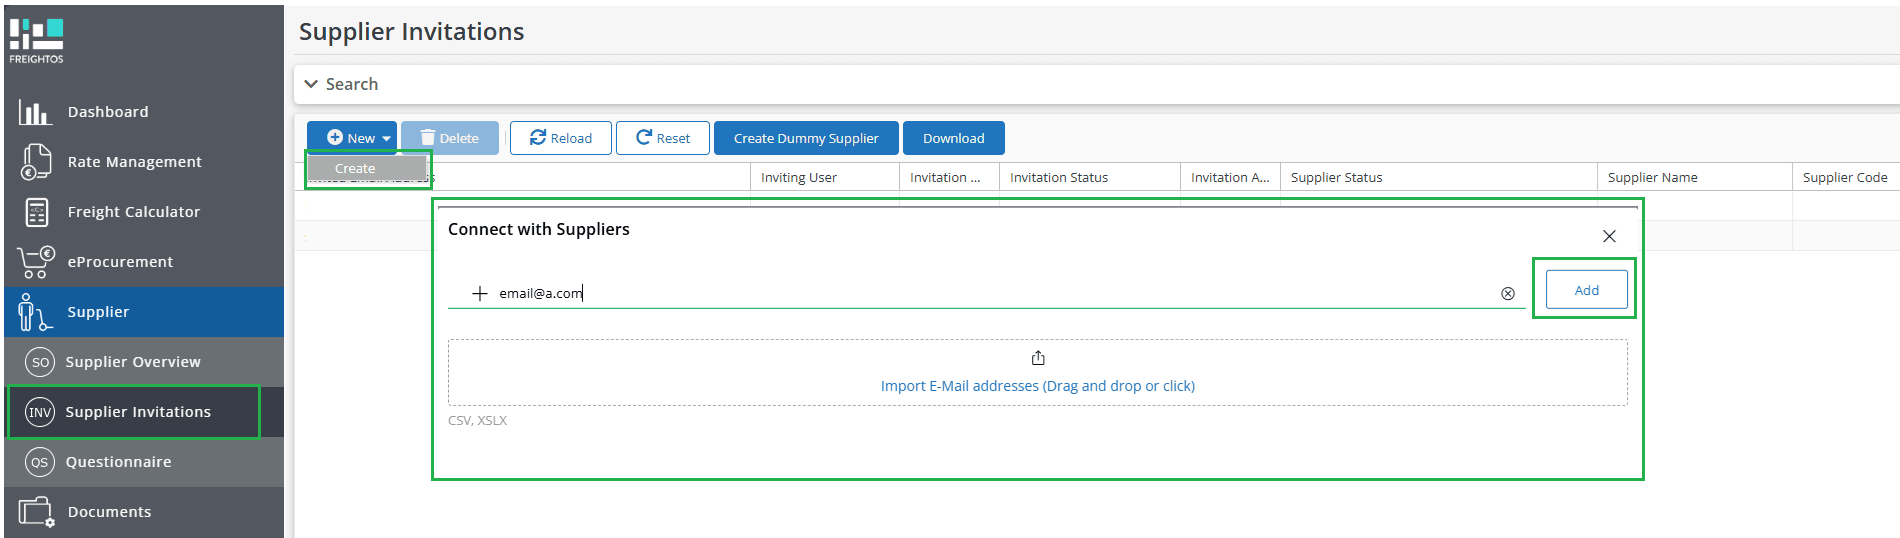Click the 'Invitation ...' column header after Inviting User

click(949, 177)
